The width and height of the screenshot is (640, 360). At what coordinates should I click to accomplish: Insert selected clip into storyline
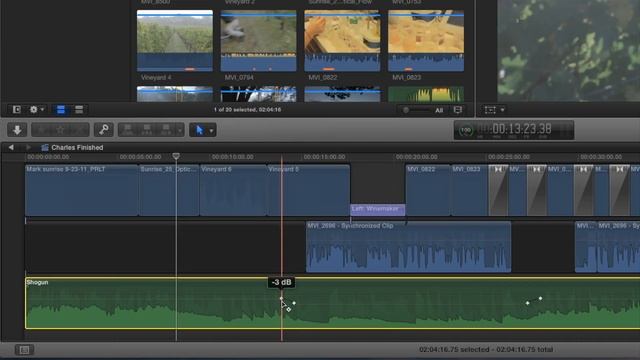(x=147, y=130)
